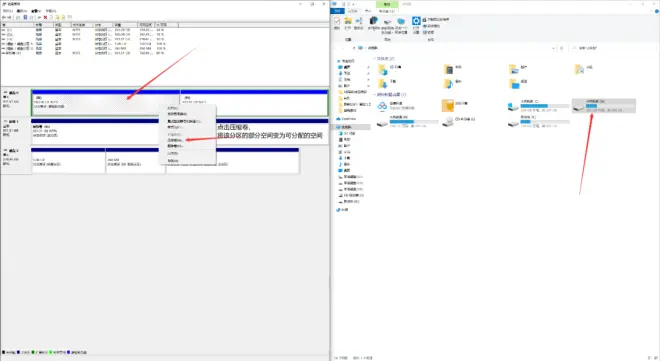This screenshot has width=660, height=361.
Task: Open the Action menu in Disk Management
Action: click(x=22, y=11)
